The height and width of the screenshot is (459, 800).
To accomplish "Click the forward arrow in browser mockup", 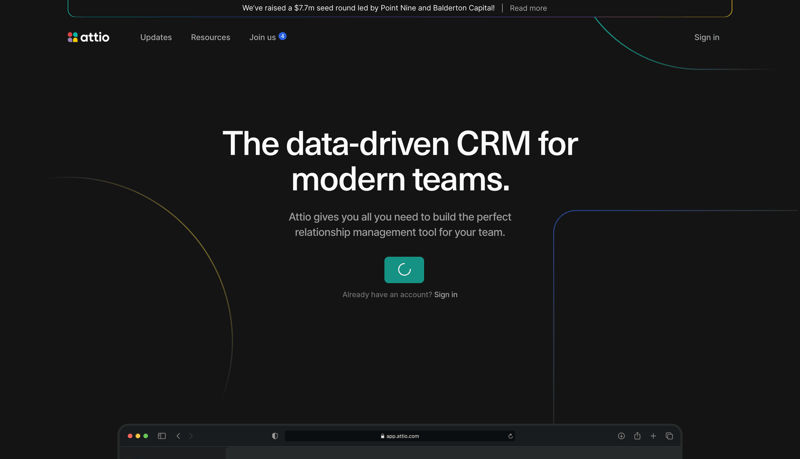I will point(192,436).
